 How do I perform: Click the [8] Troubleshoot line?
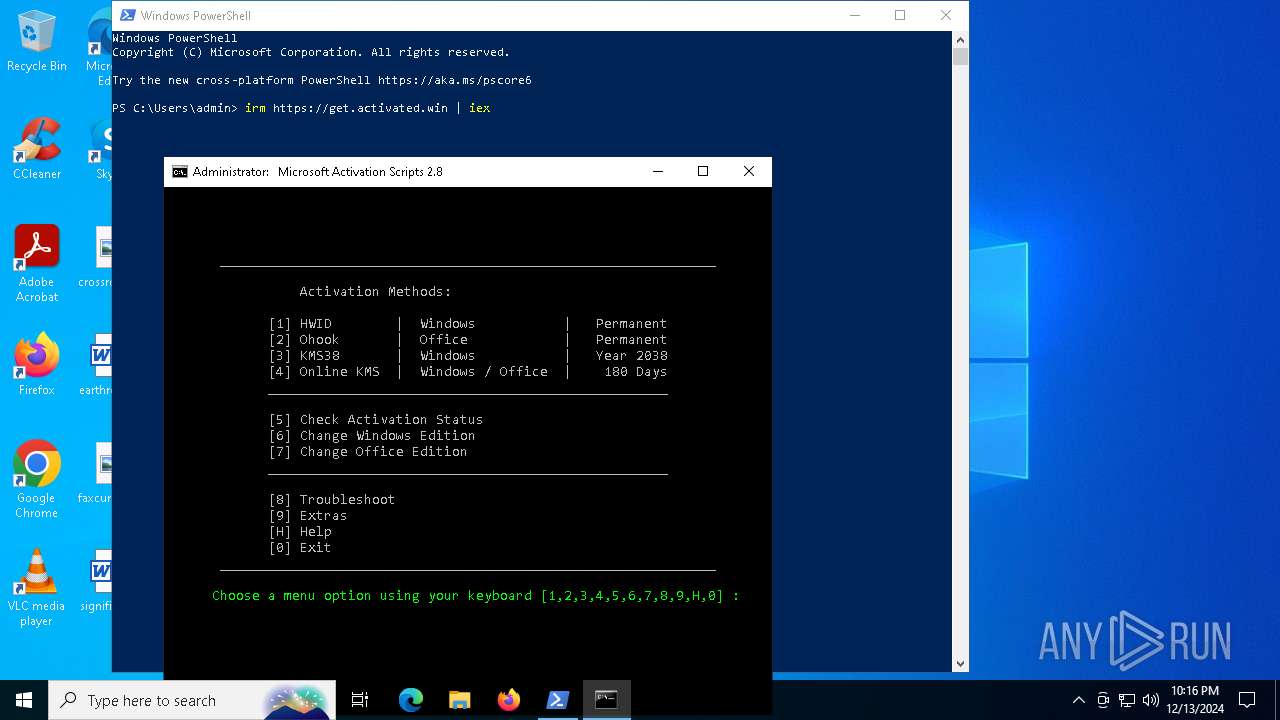pyautogui.click(x=332, y=500)
